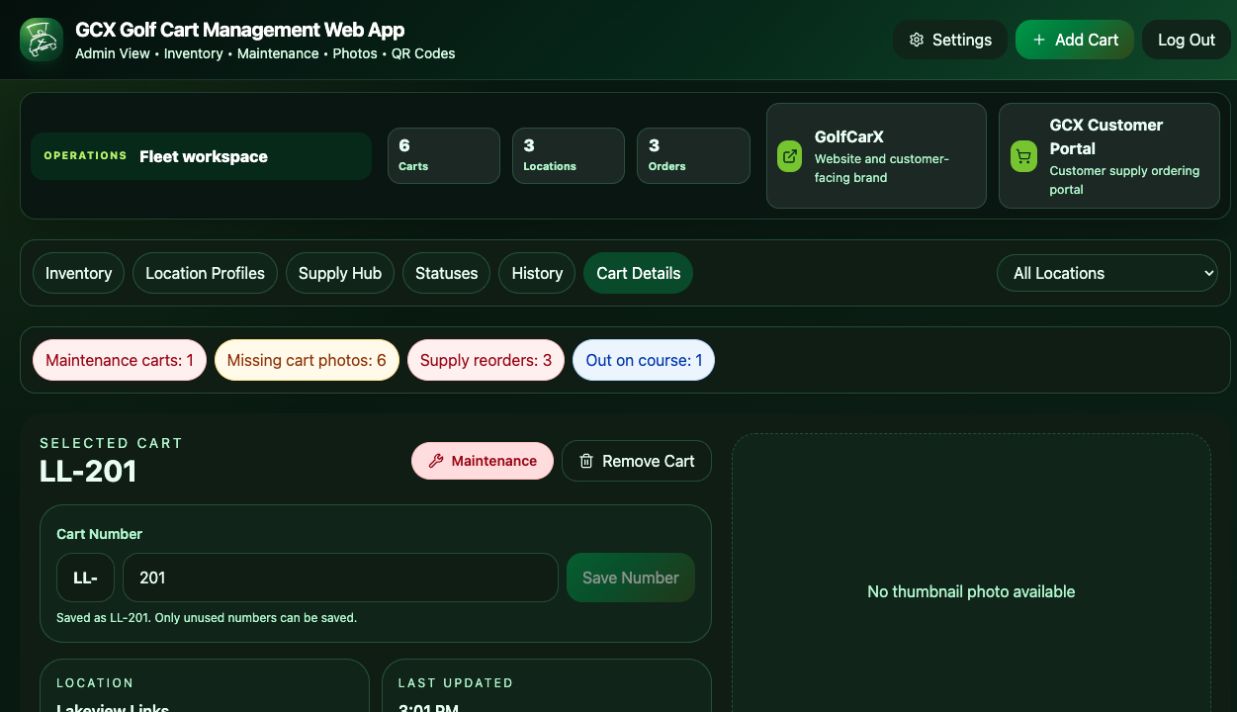Screen dimensions: 1237x712
Task: Click the LL- prefix box
Action: click(x=85, y=578)
